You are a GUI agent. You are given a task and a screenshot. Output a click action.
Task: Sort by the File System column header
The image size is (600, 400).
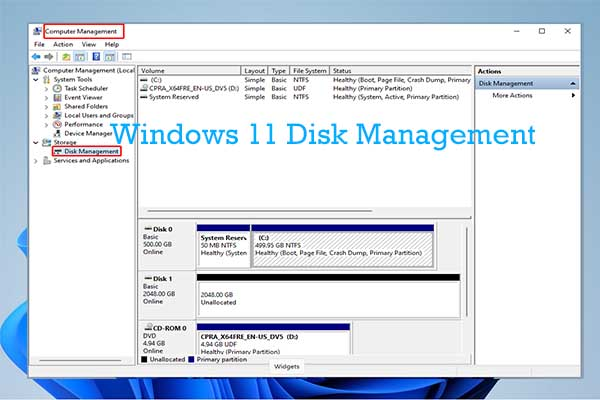311,71
